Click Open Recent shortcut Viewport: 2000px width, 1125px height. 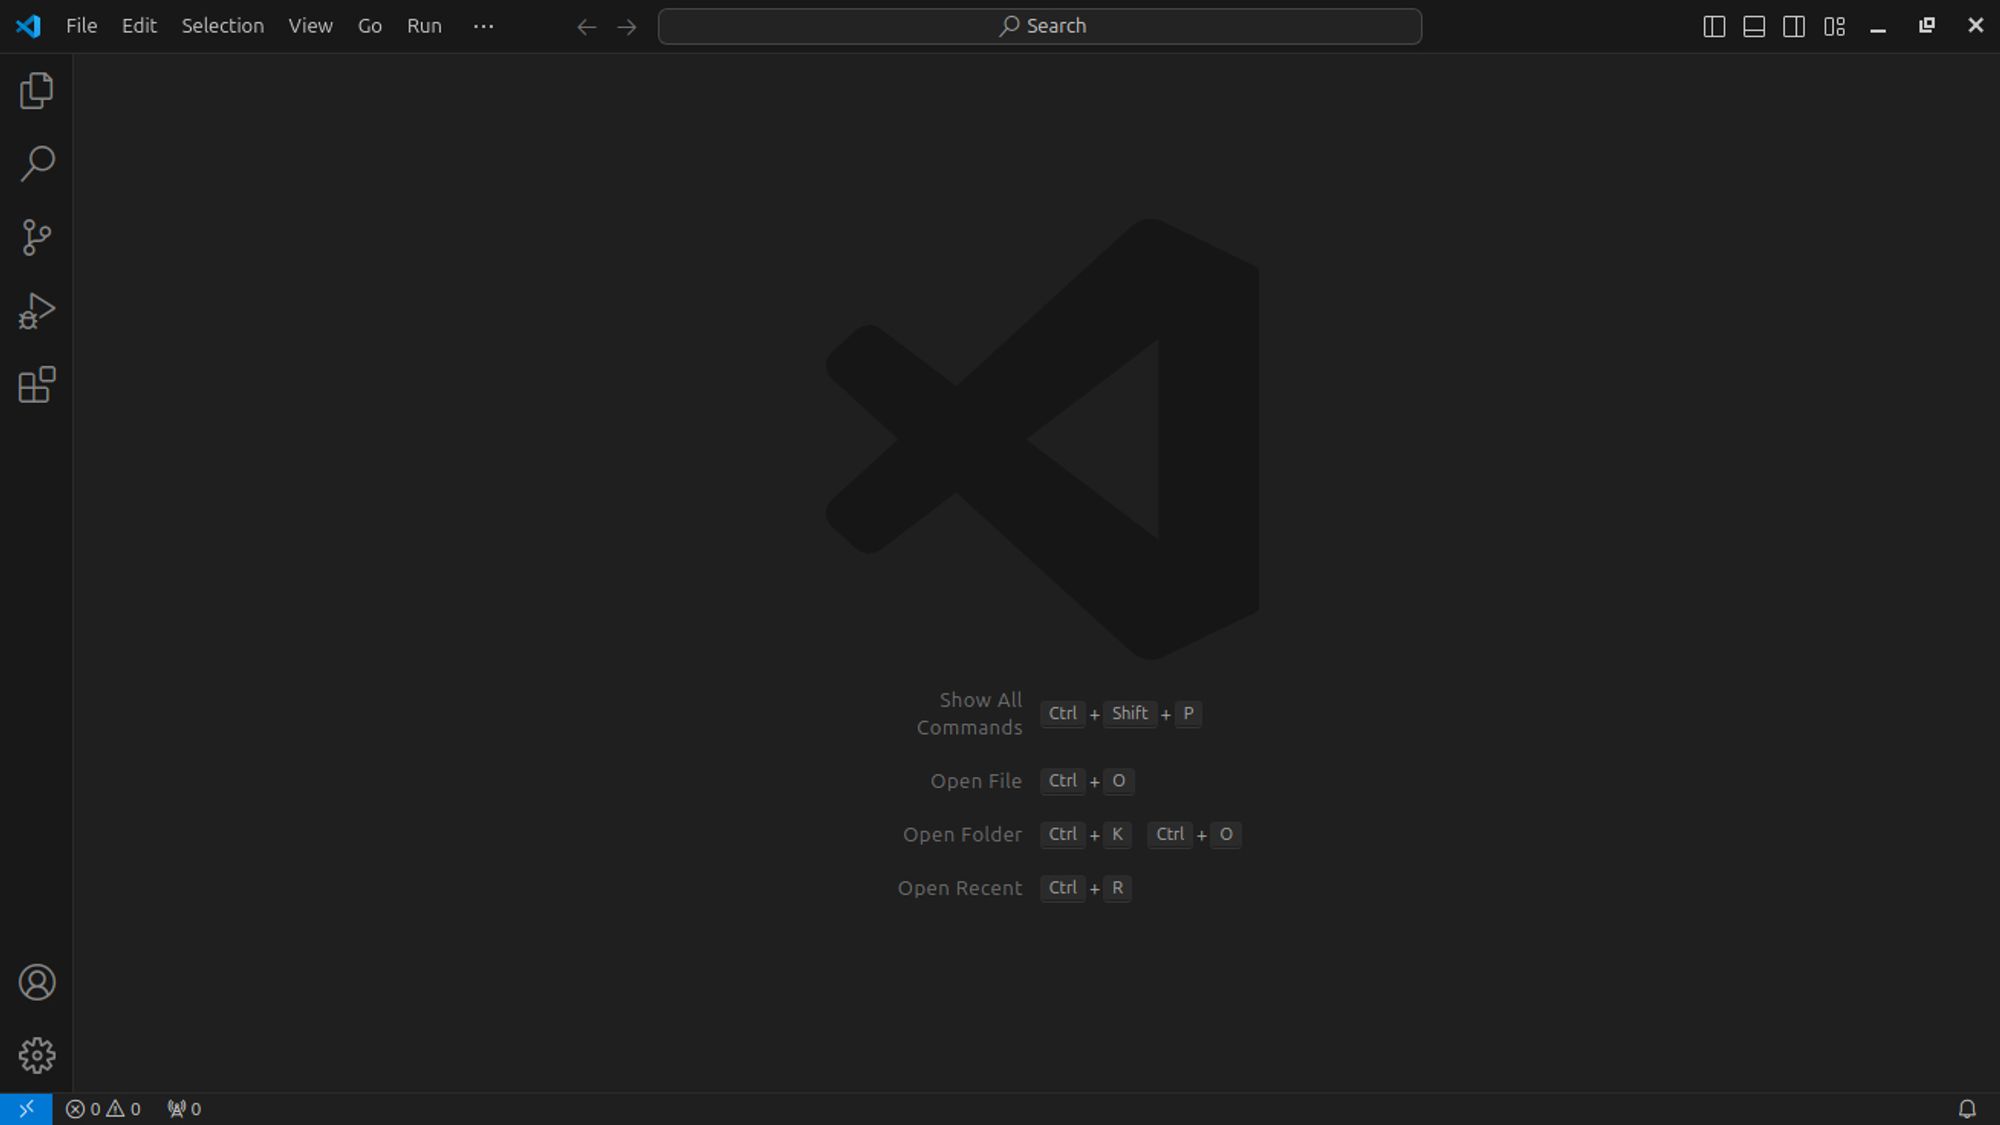1085,887
